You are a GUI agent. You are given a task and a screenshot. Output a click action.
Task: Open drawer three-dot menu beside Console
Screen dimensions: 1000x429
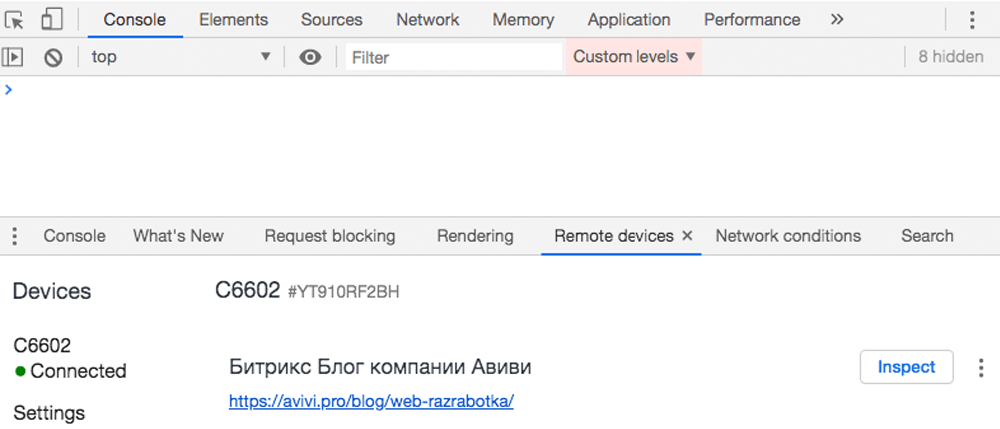[x=15, y=236]
